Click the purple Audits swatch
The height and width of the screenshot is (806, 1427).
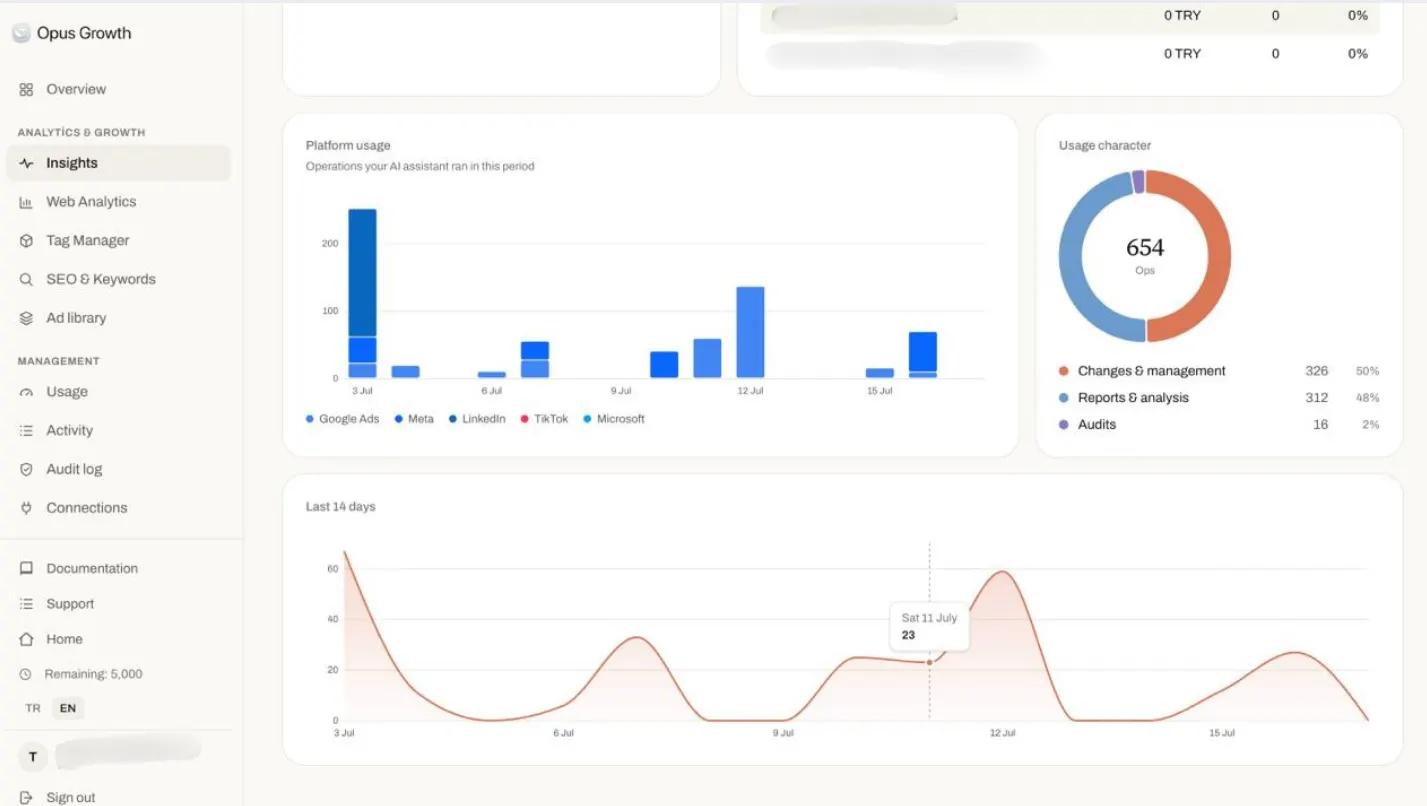[1063, 425]
